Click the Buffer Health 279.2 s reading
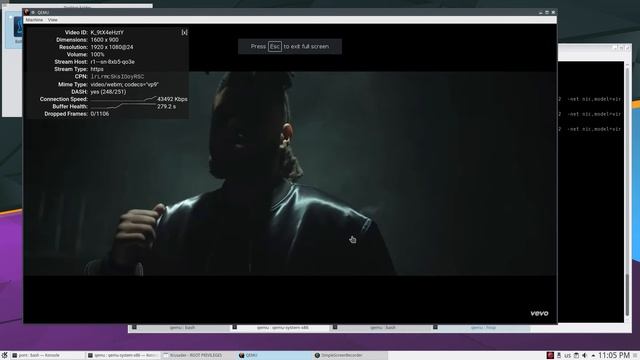The height and width of the screenshot is (360, 640). [x=167, y=107]
